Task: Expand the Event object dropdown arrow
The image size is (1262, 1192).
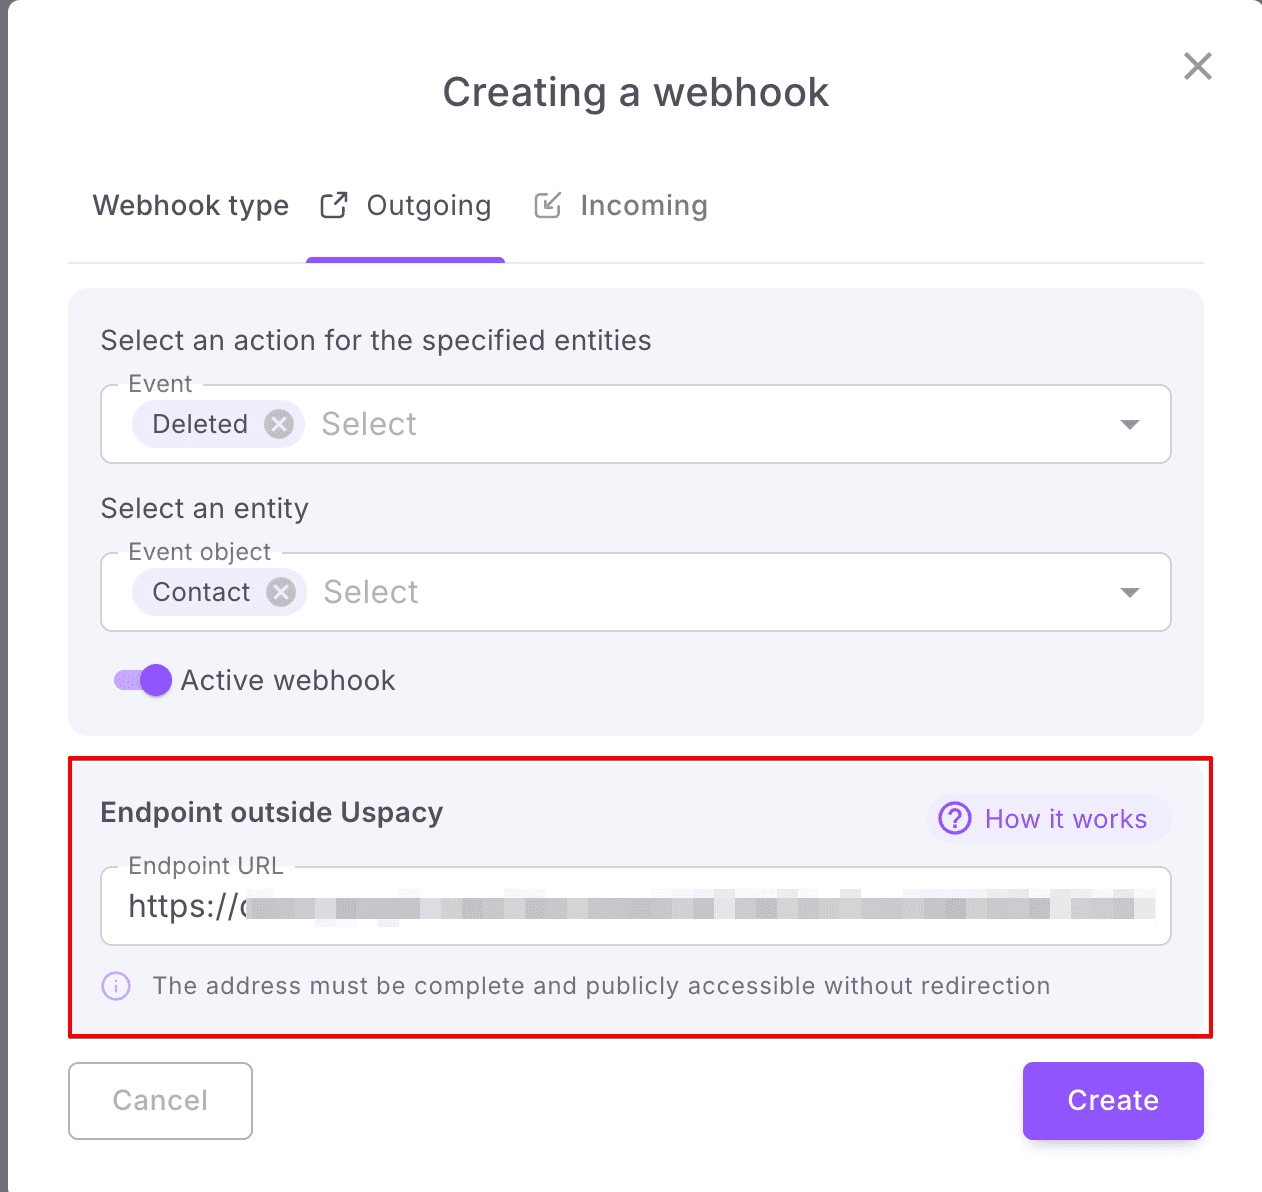Action: (x=1130, y=592)
